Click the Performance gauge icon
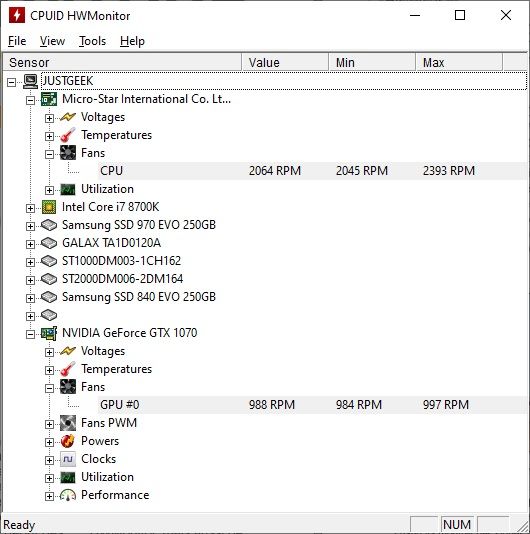The height and width of the screenshot is (534, 530). click(x=68, y=495)
